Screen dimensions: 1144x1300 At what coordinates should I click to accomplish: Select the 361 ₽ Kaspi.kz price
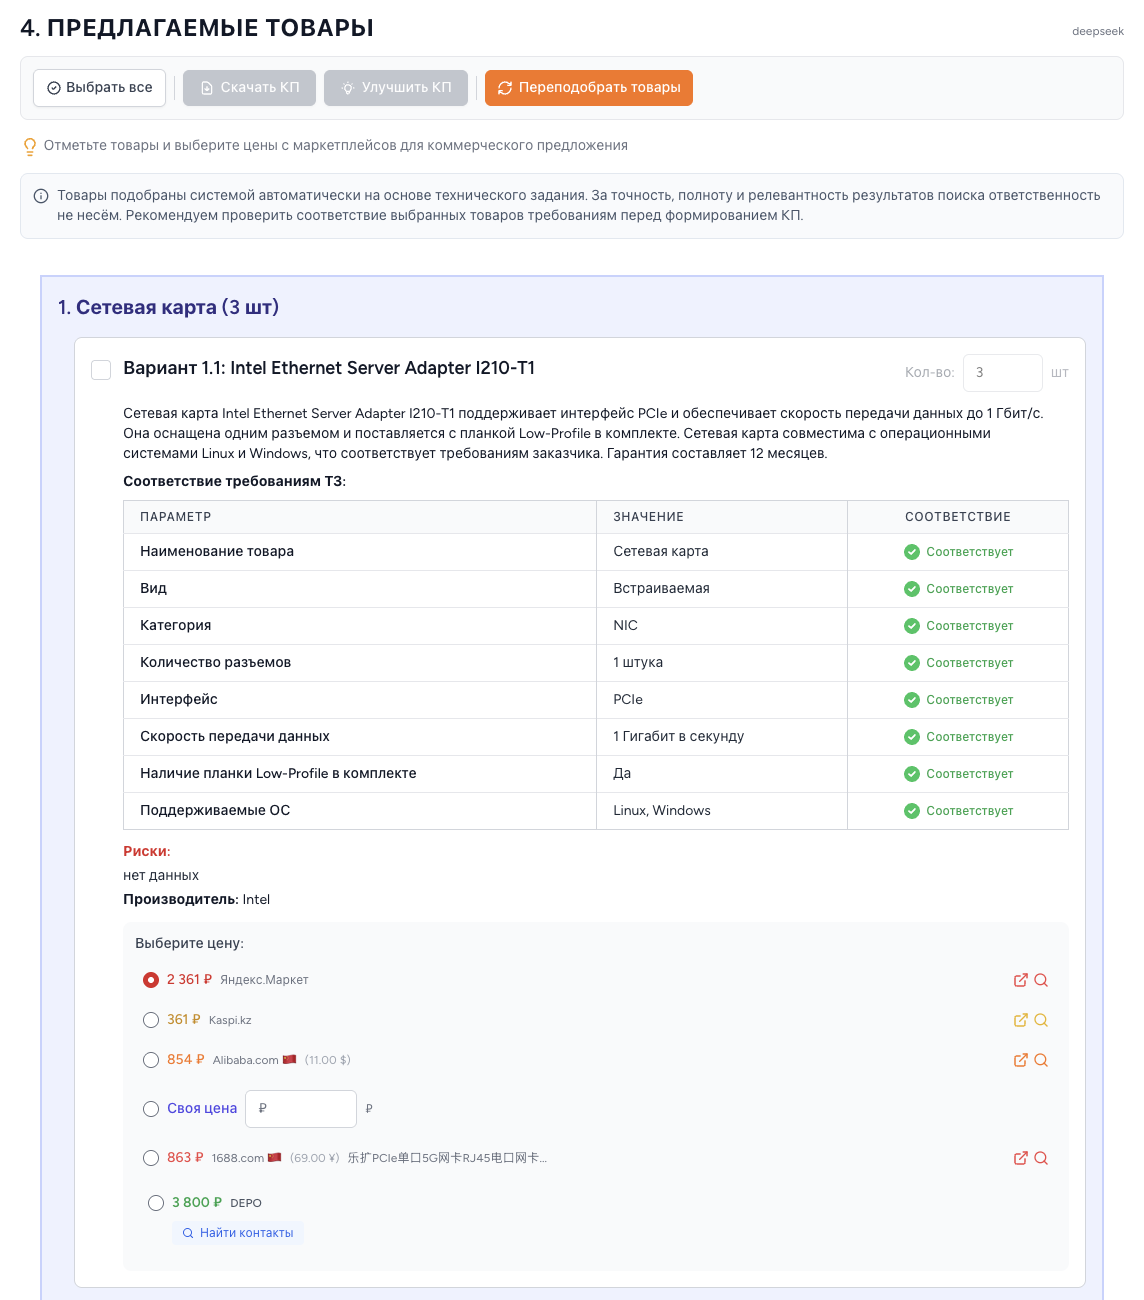tap(151, 1020)
